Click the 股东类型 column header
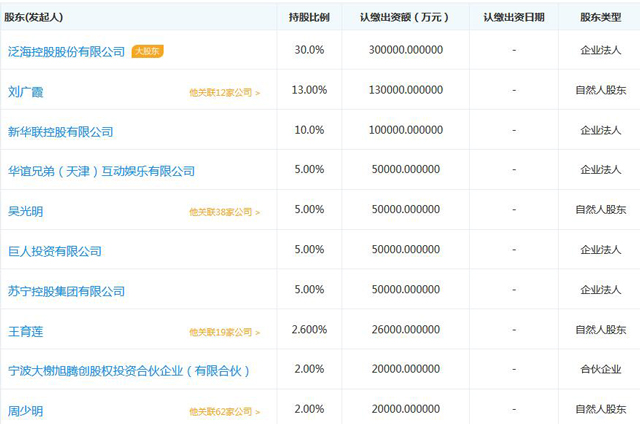This screenshot has width=640, height=424. coord(600,17)
